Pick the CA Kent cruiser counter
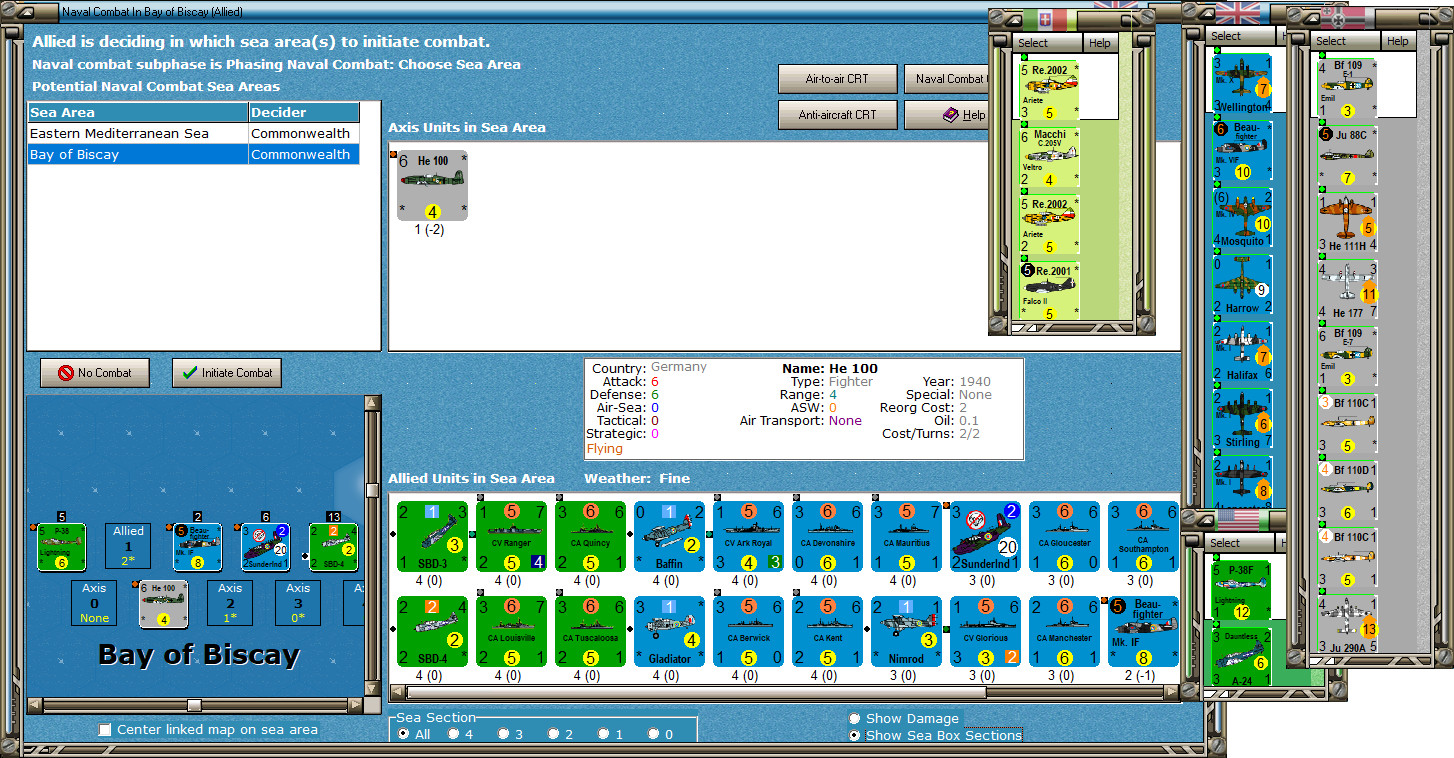The image size is (1454, 758). pos(827,631)
